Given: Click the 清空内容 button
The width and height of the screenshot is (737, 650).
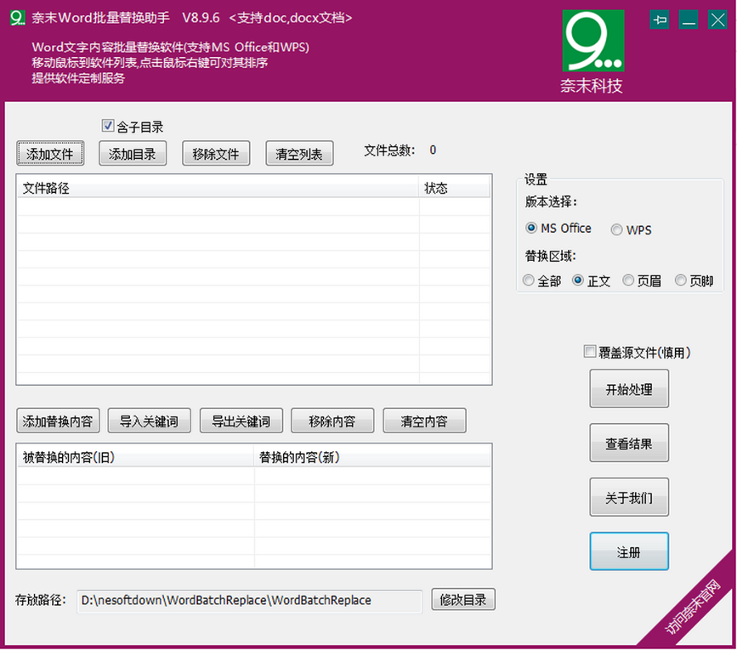Looking at the screenshot, I should pyautogui.click(x=424, y=421).
